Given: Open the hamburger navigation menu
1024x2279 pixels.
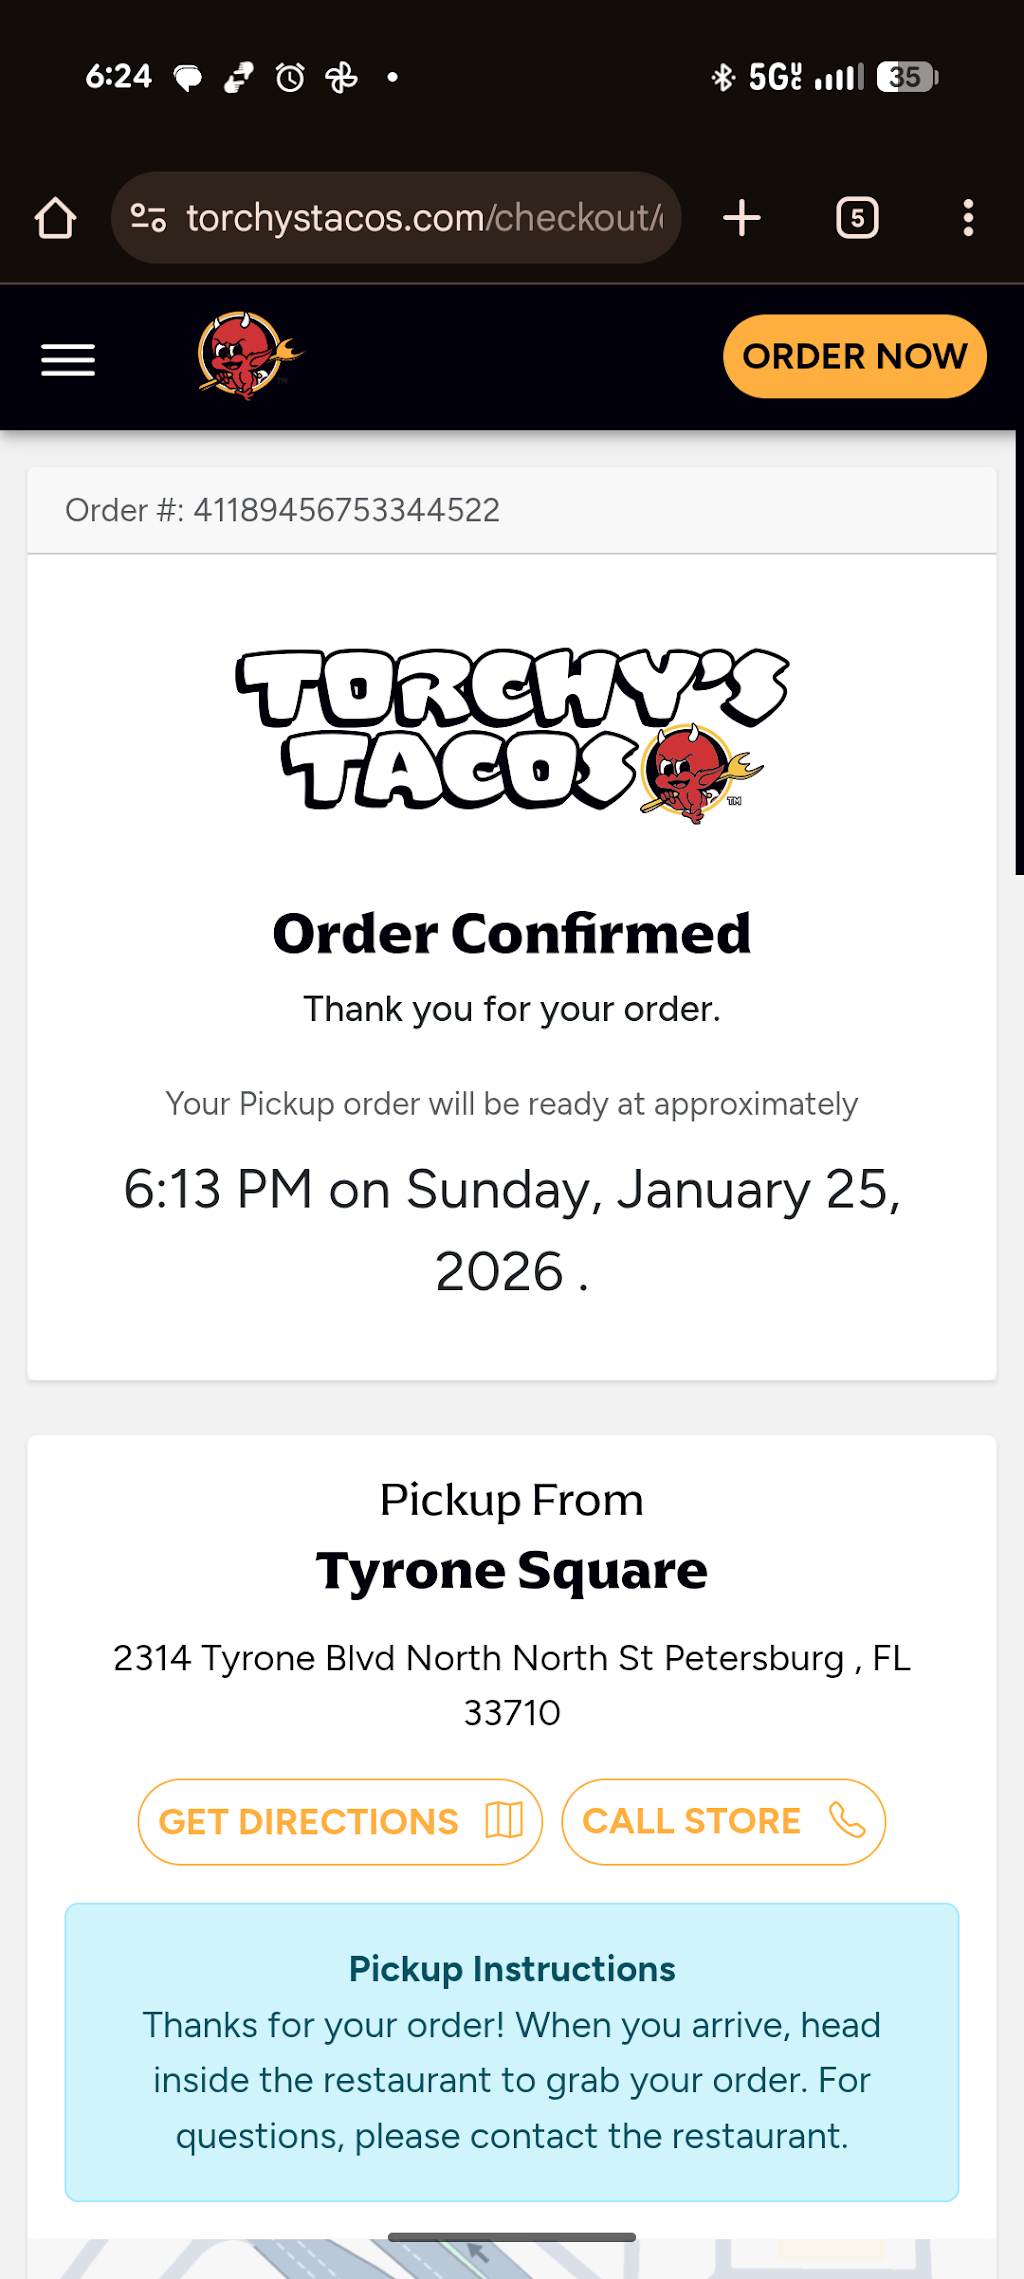Looking at the screenshot, I should tap(68, 360).
